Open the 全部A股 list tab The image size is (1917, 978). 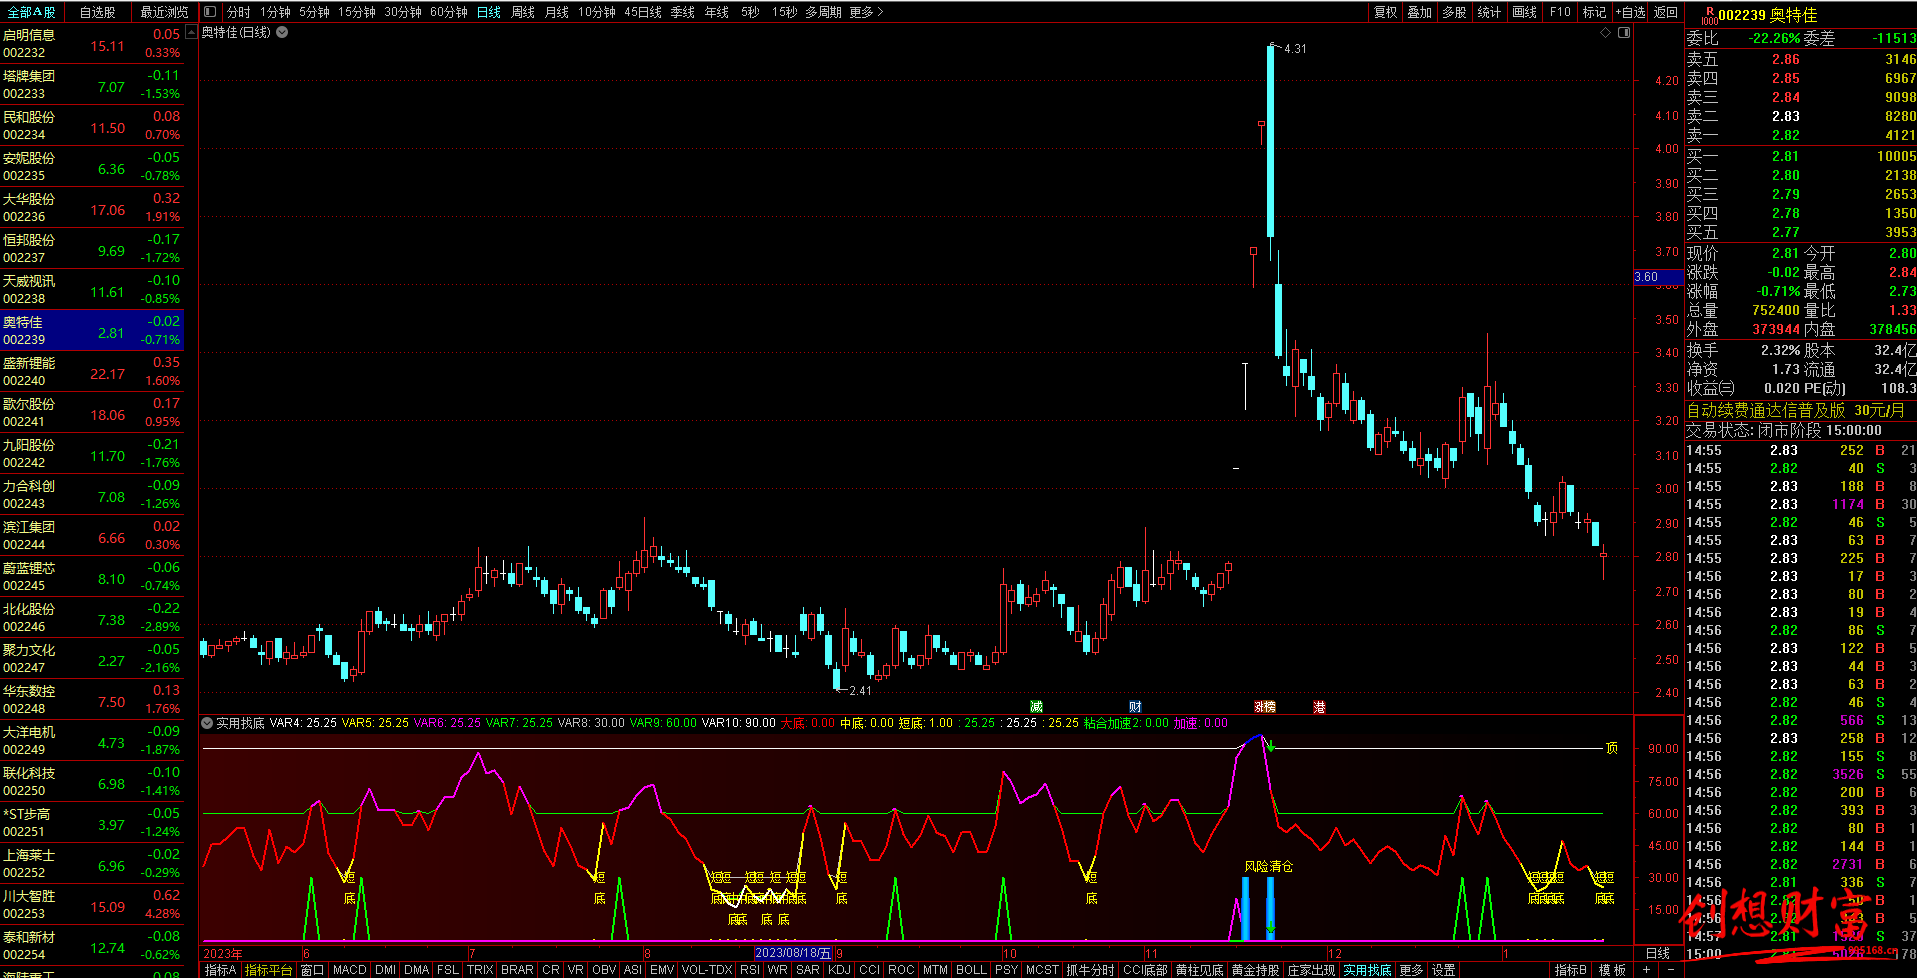31,12
